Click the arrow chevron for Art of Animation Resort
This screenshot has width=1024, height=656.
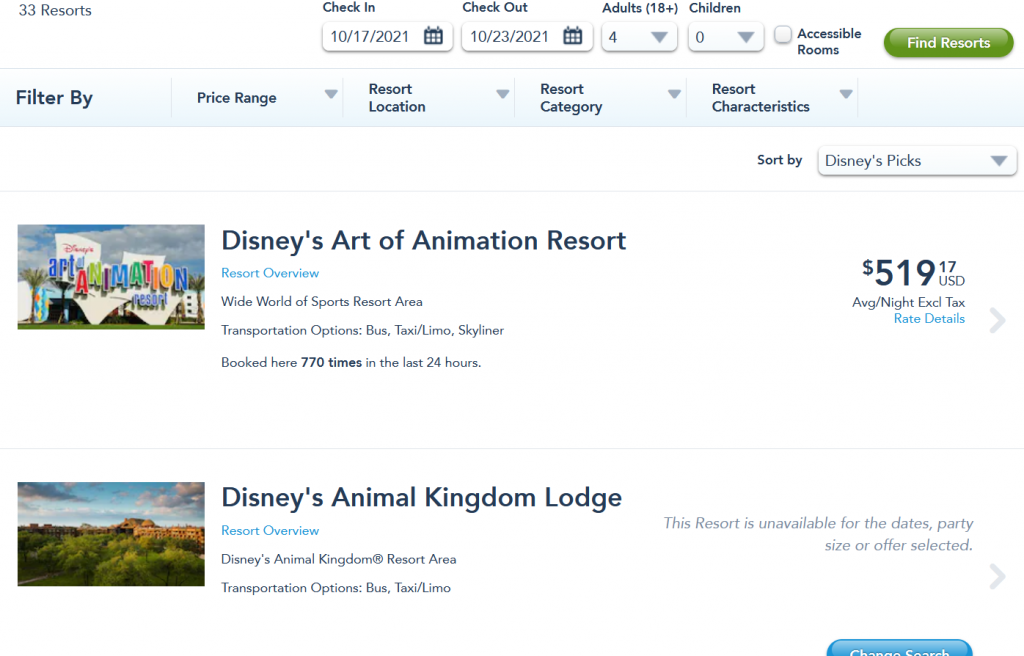point(997,320)
